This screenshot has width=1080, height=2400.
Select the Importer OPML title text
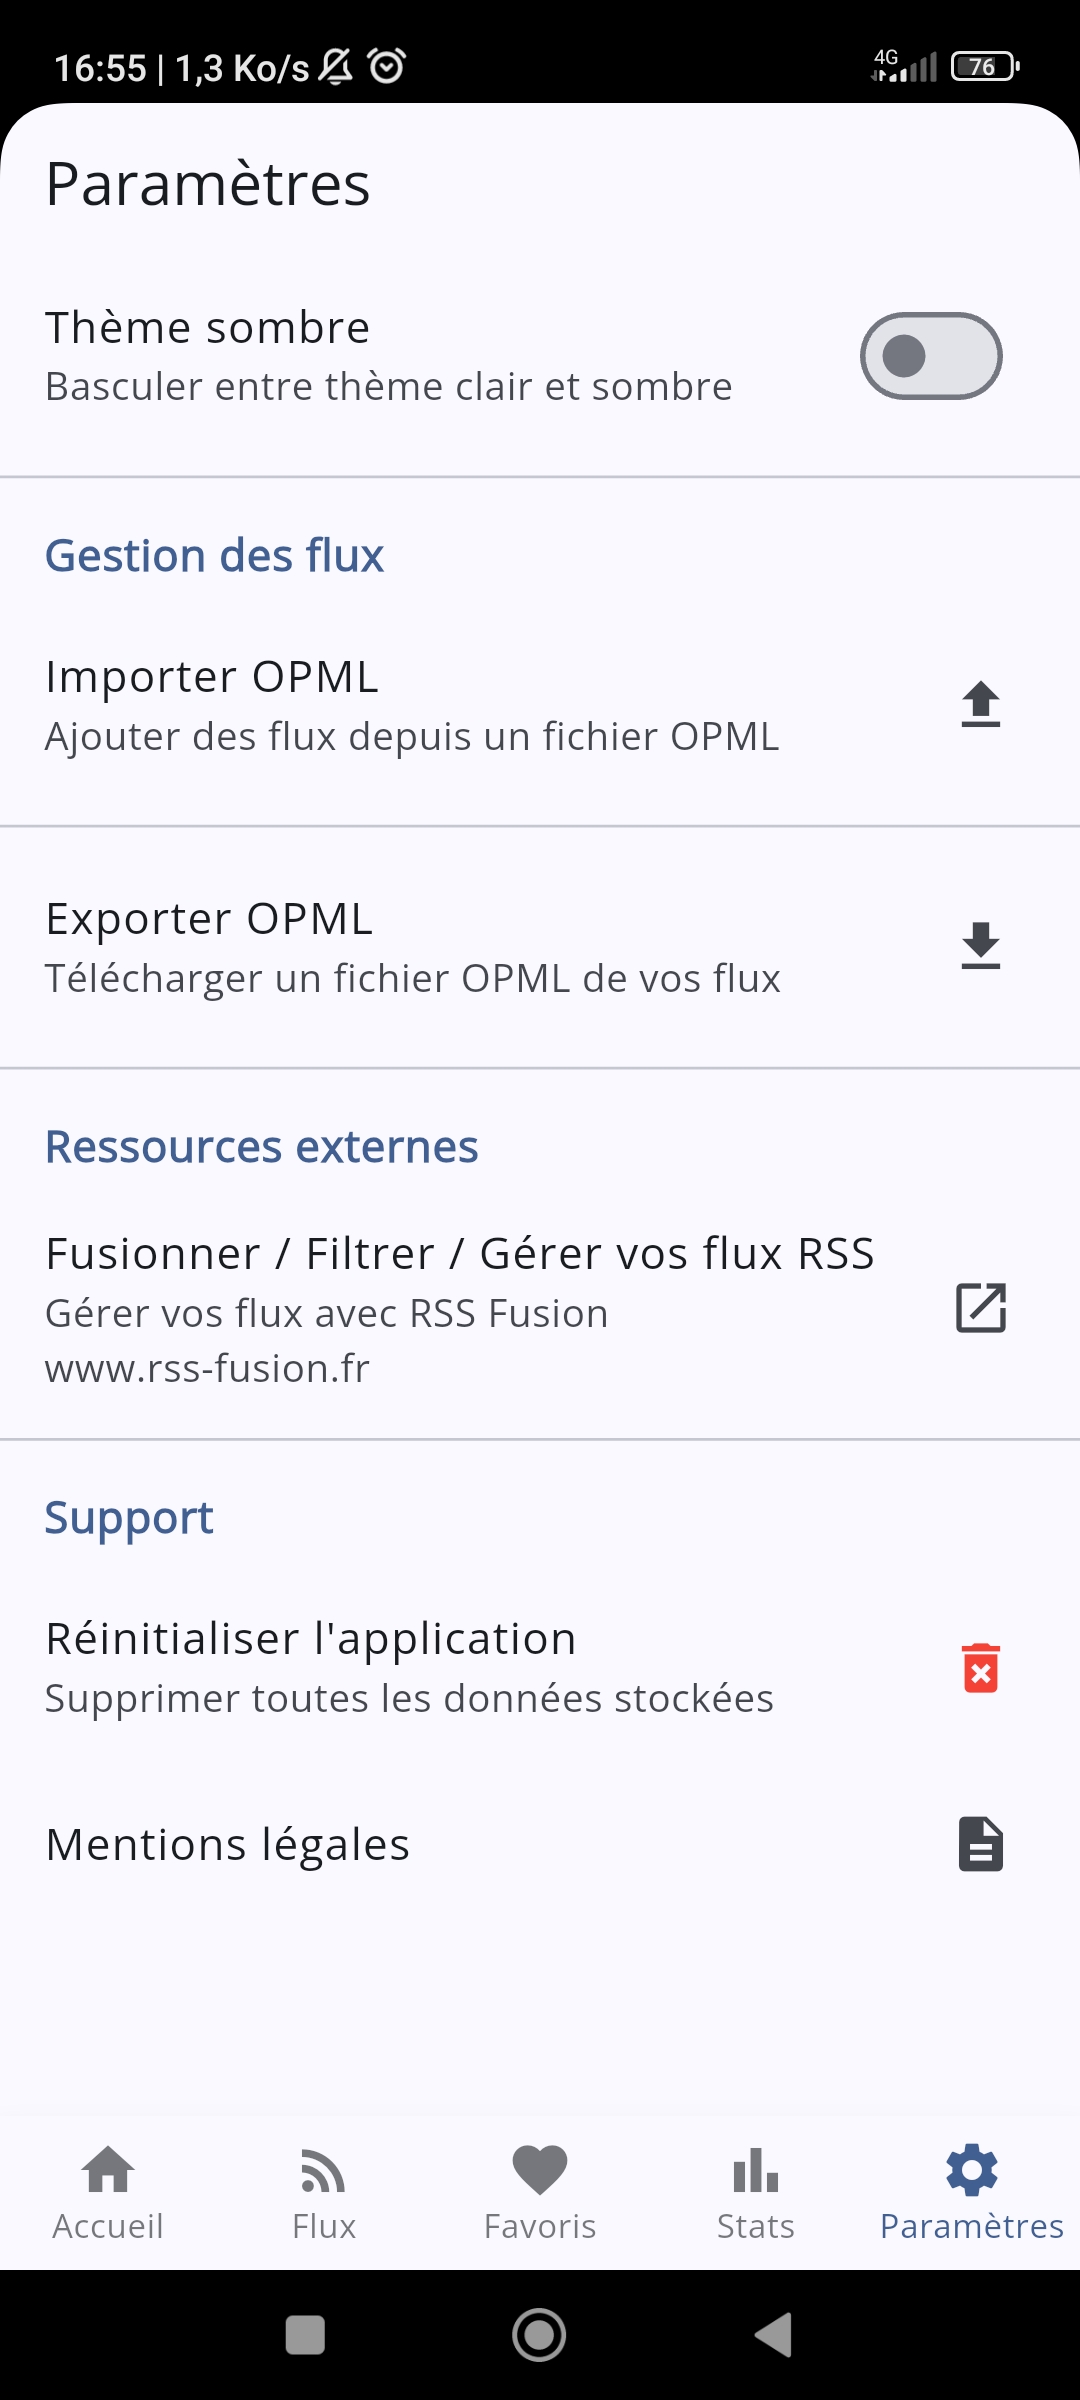click(x=212, y=677)
